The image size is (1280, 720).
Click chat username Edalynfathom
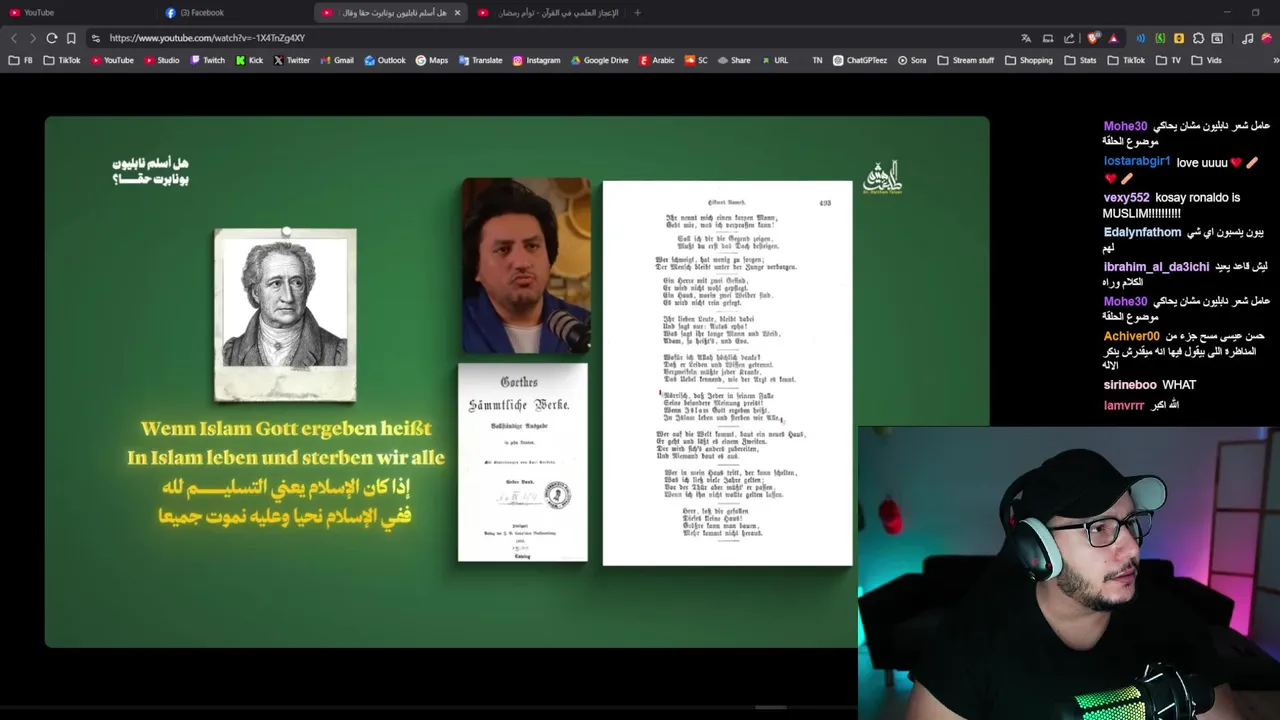click(1142, 232)
